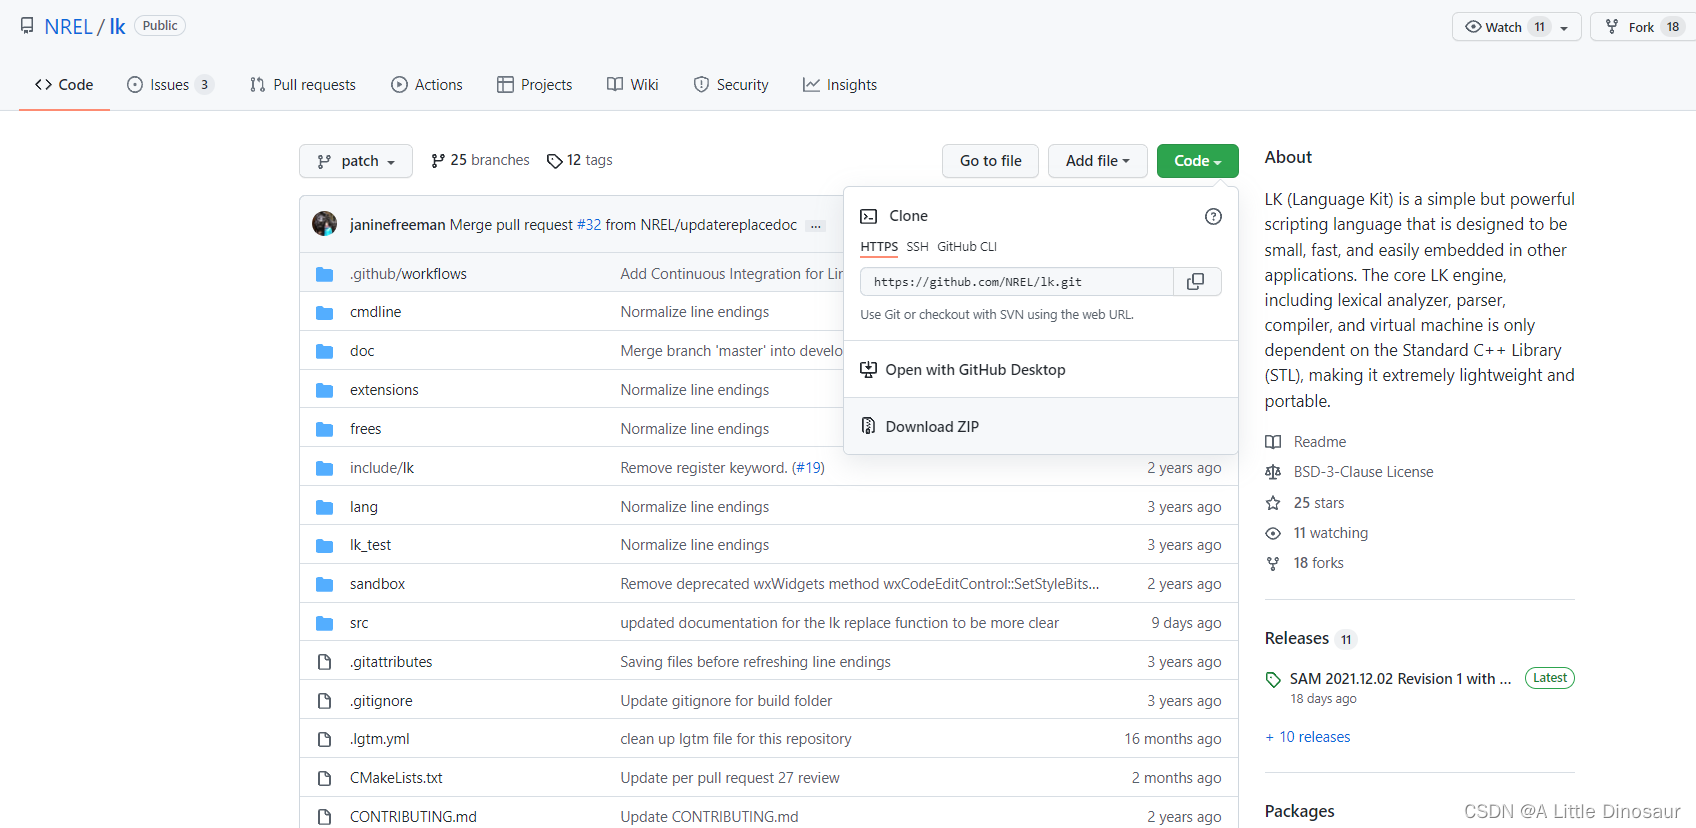
Task: Click the include/lk folder icon
Action: [x=324, y=468]
